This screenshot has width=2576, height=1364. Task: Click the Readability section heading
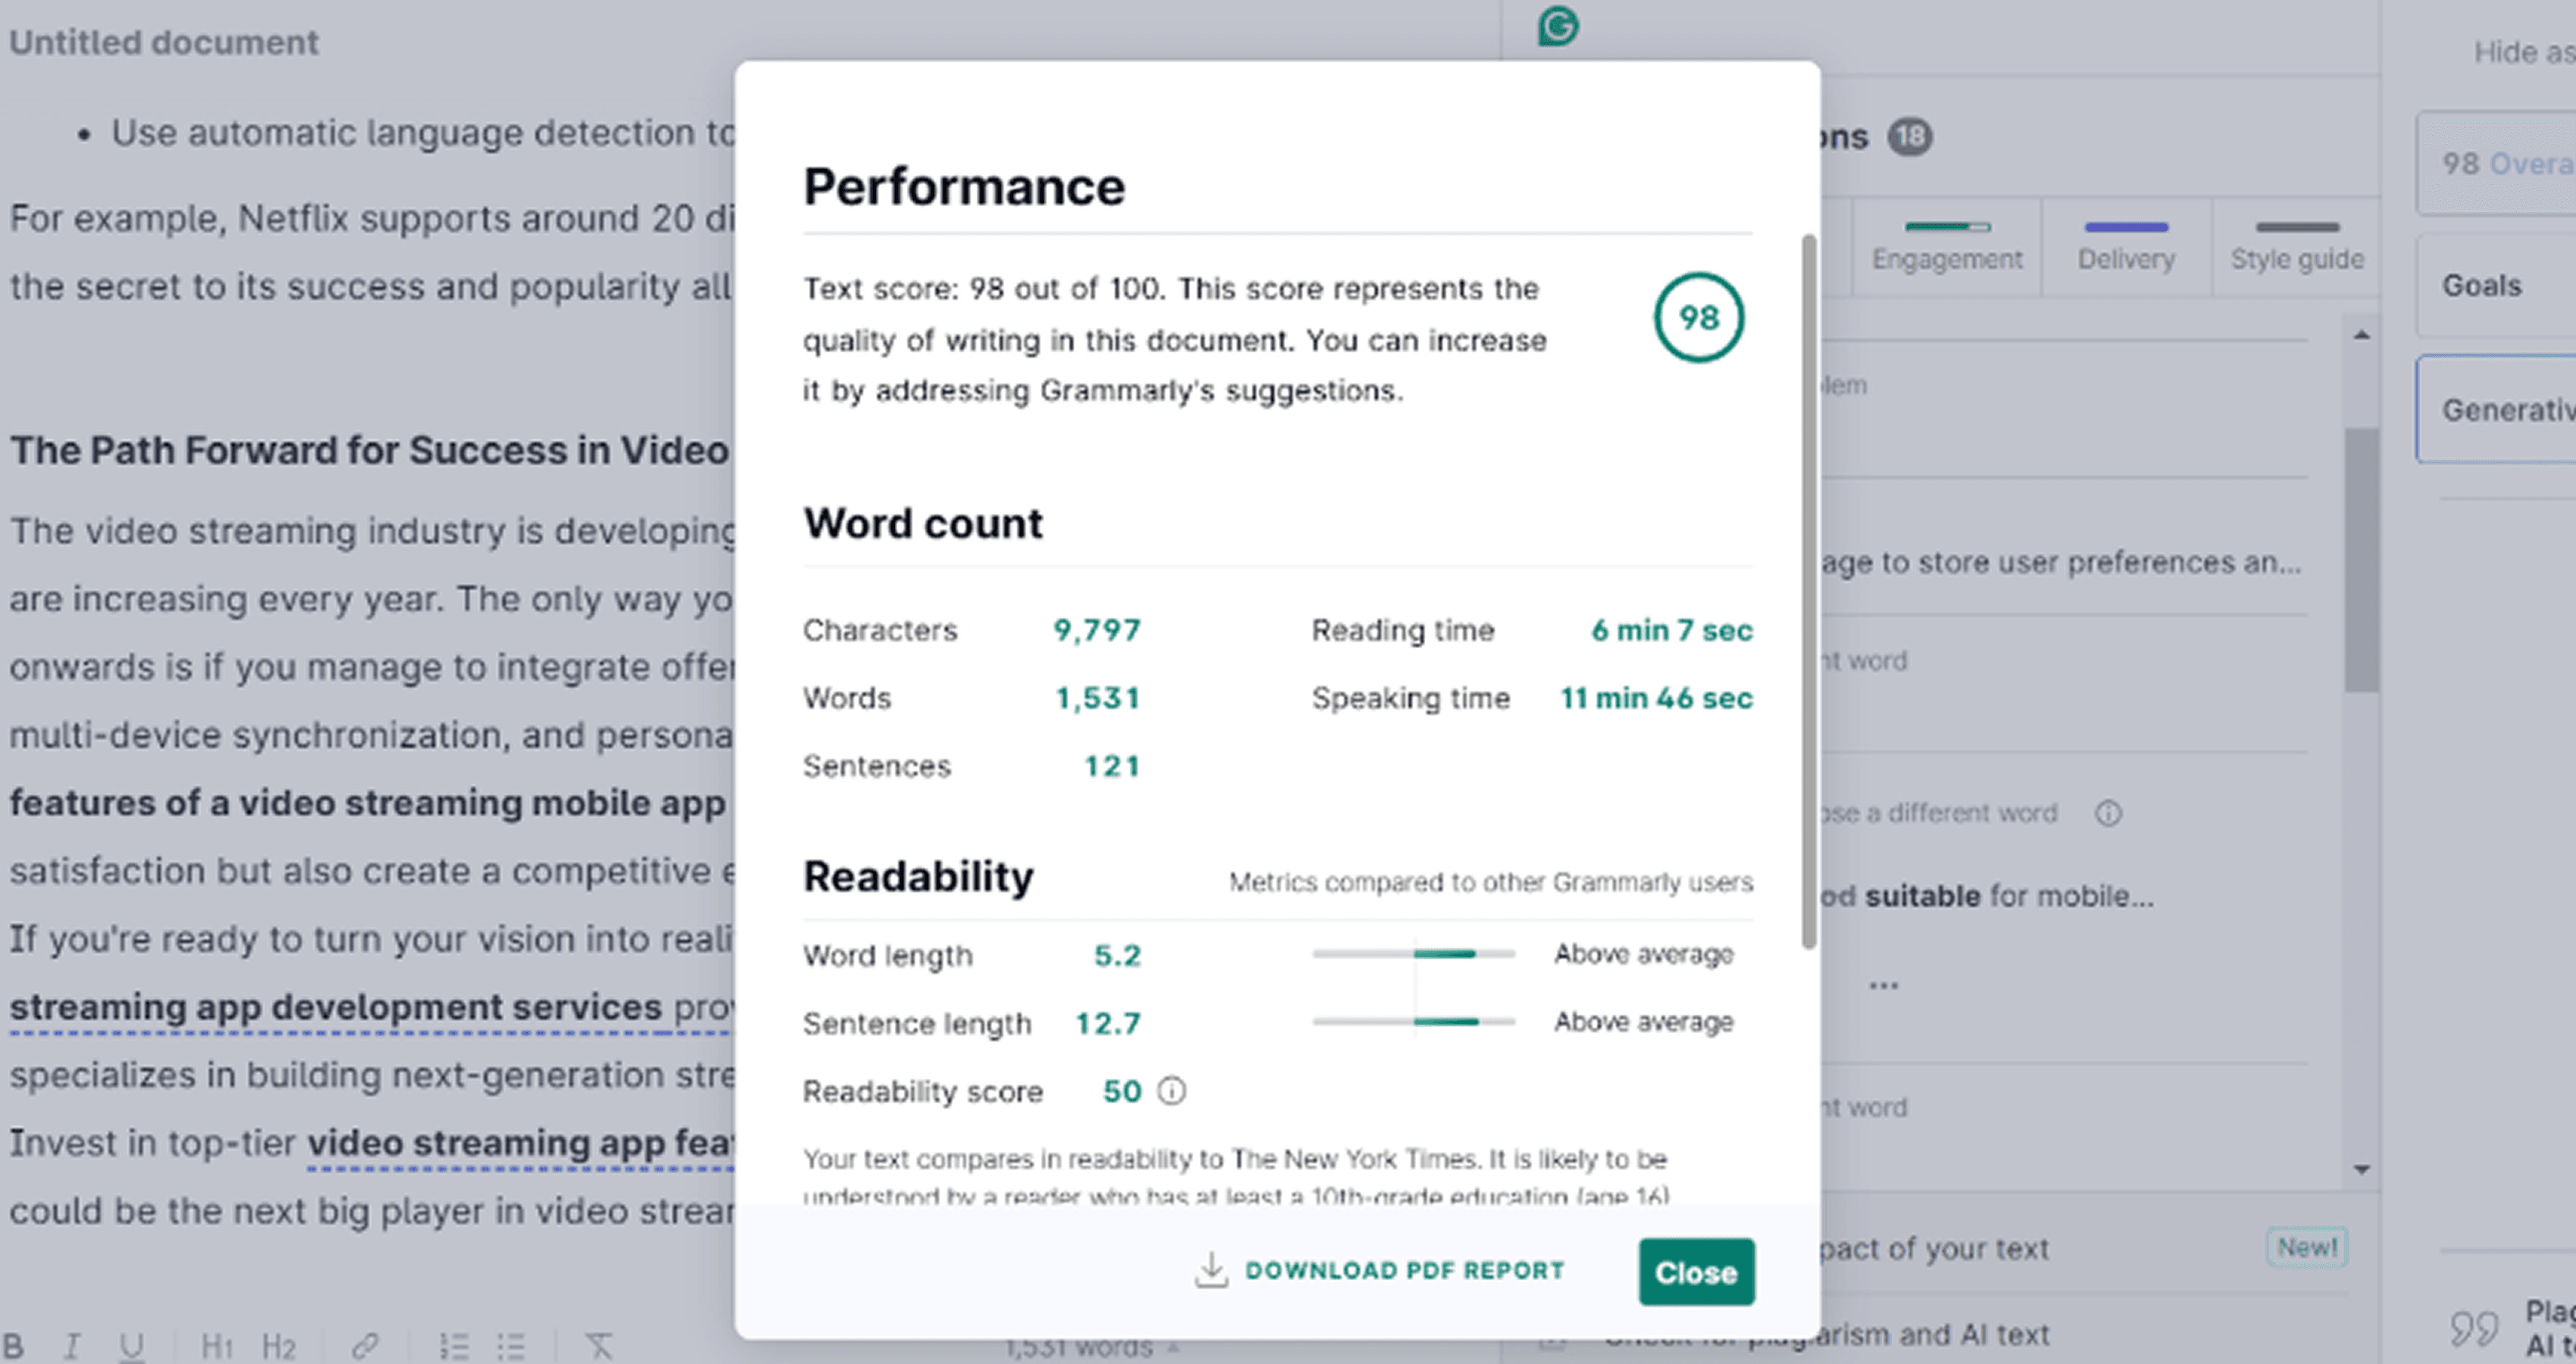[918, 877]
